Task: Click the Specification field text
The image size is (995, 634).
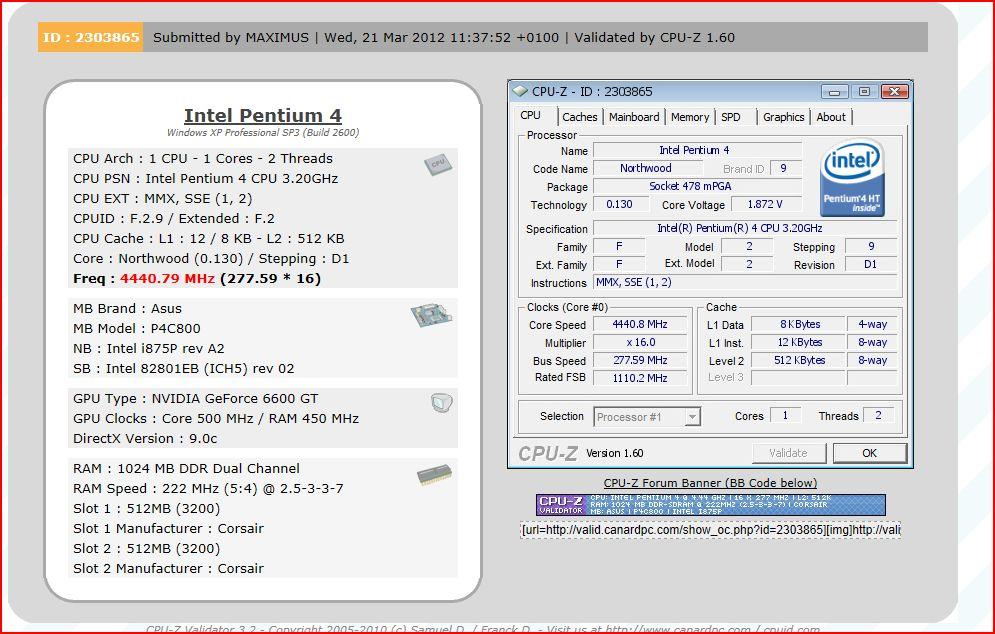Action: tap(745, 228)
